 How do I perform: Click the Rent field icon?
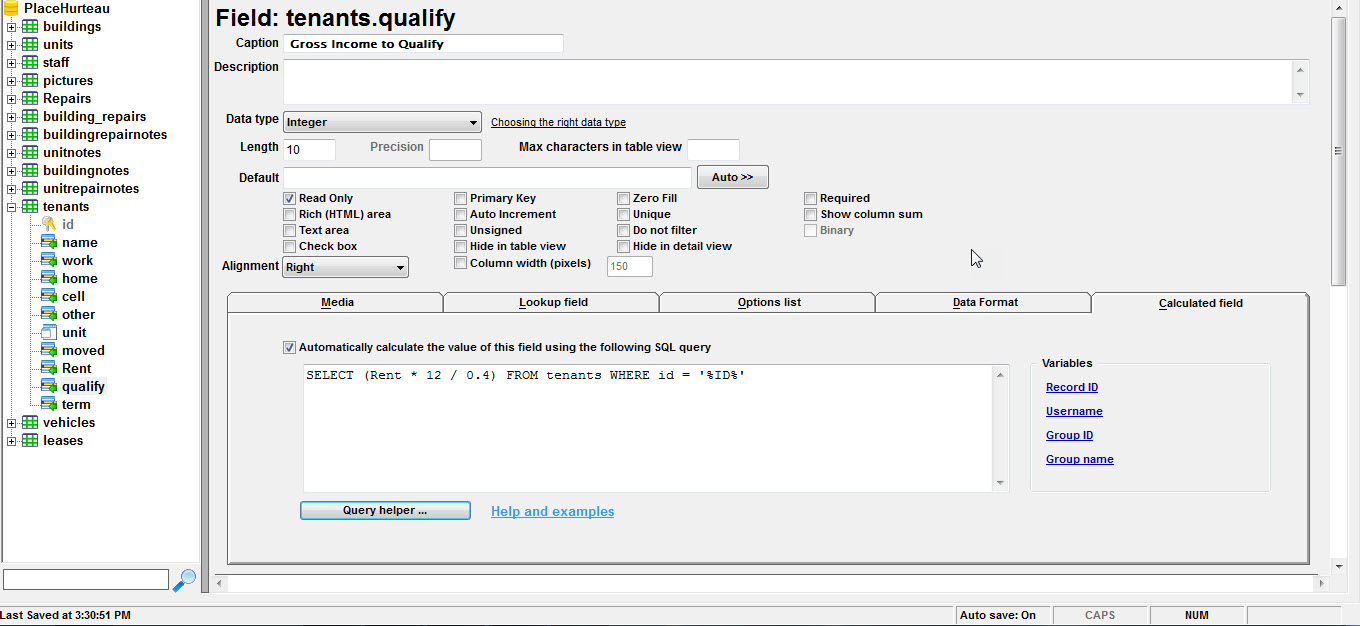(x=49, y=369)
